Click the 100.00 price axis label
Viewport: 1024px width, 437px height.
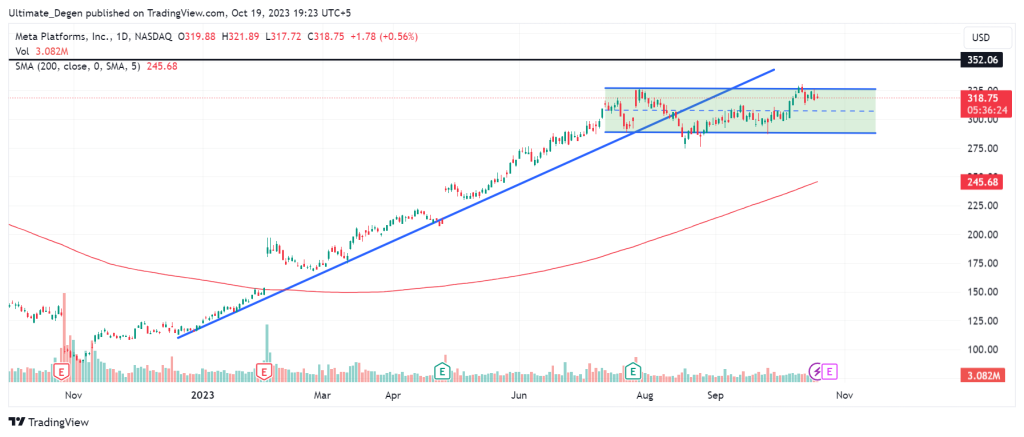pos(982,349)
